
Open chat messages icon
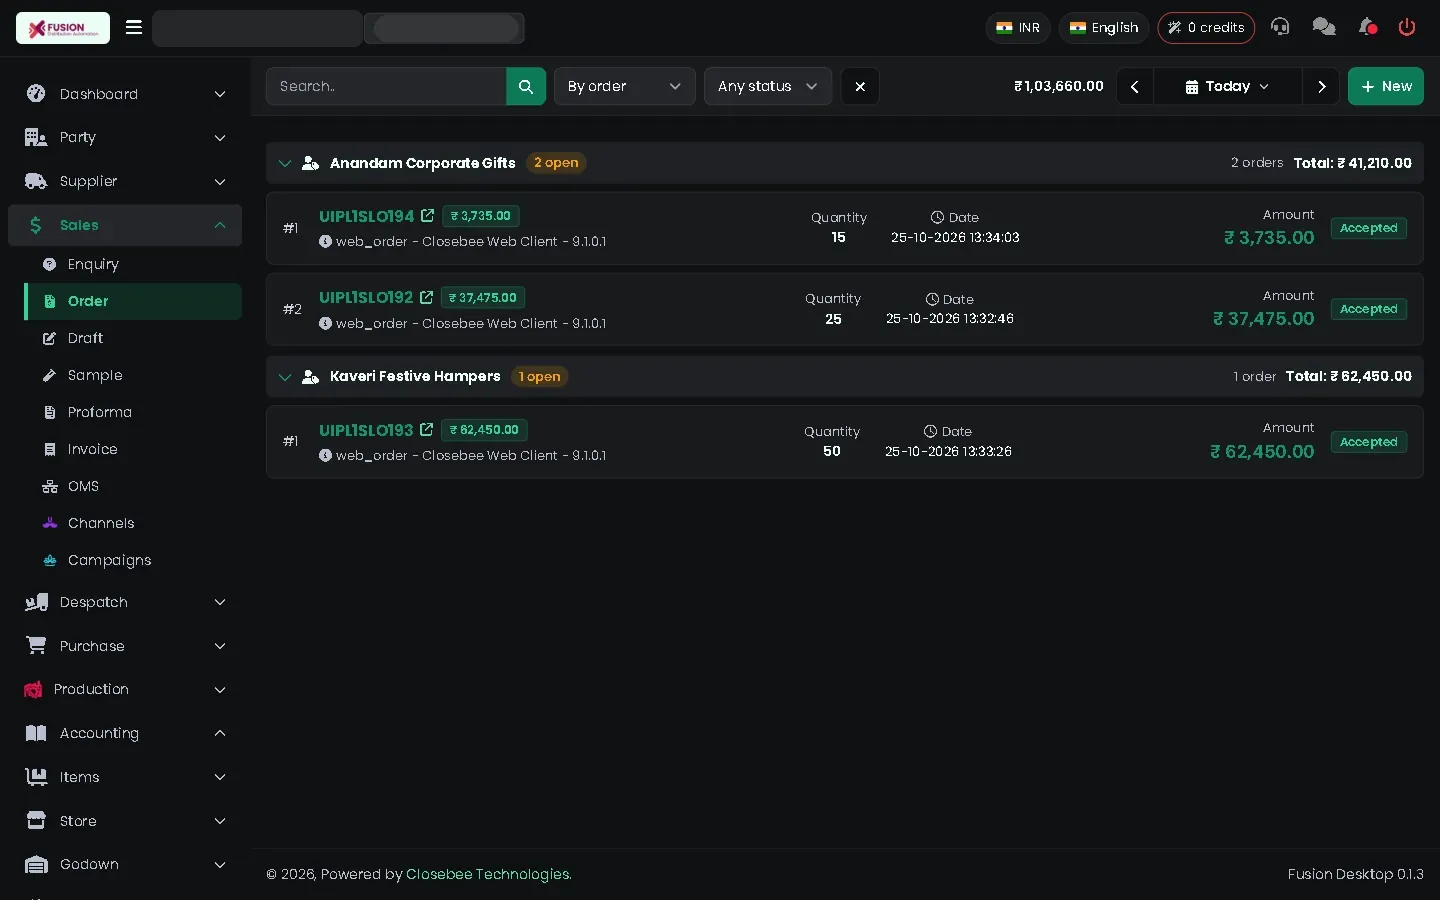click(1324, 27)
